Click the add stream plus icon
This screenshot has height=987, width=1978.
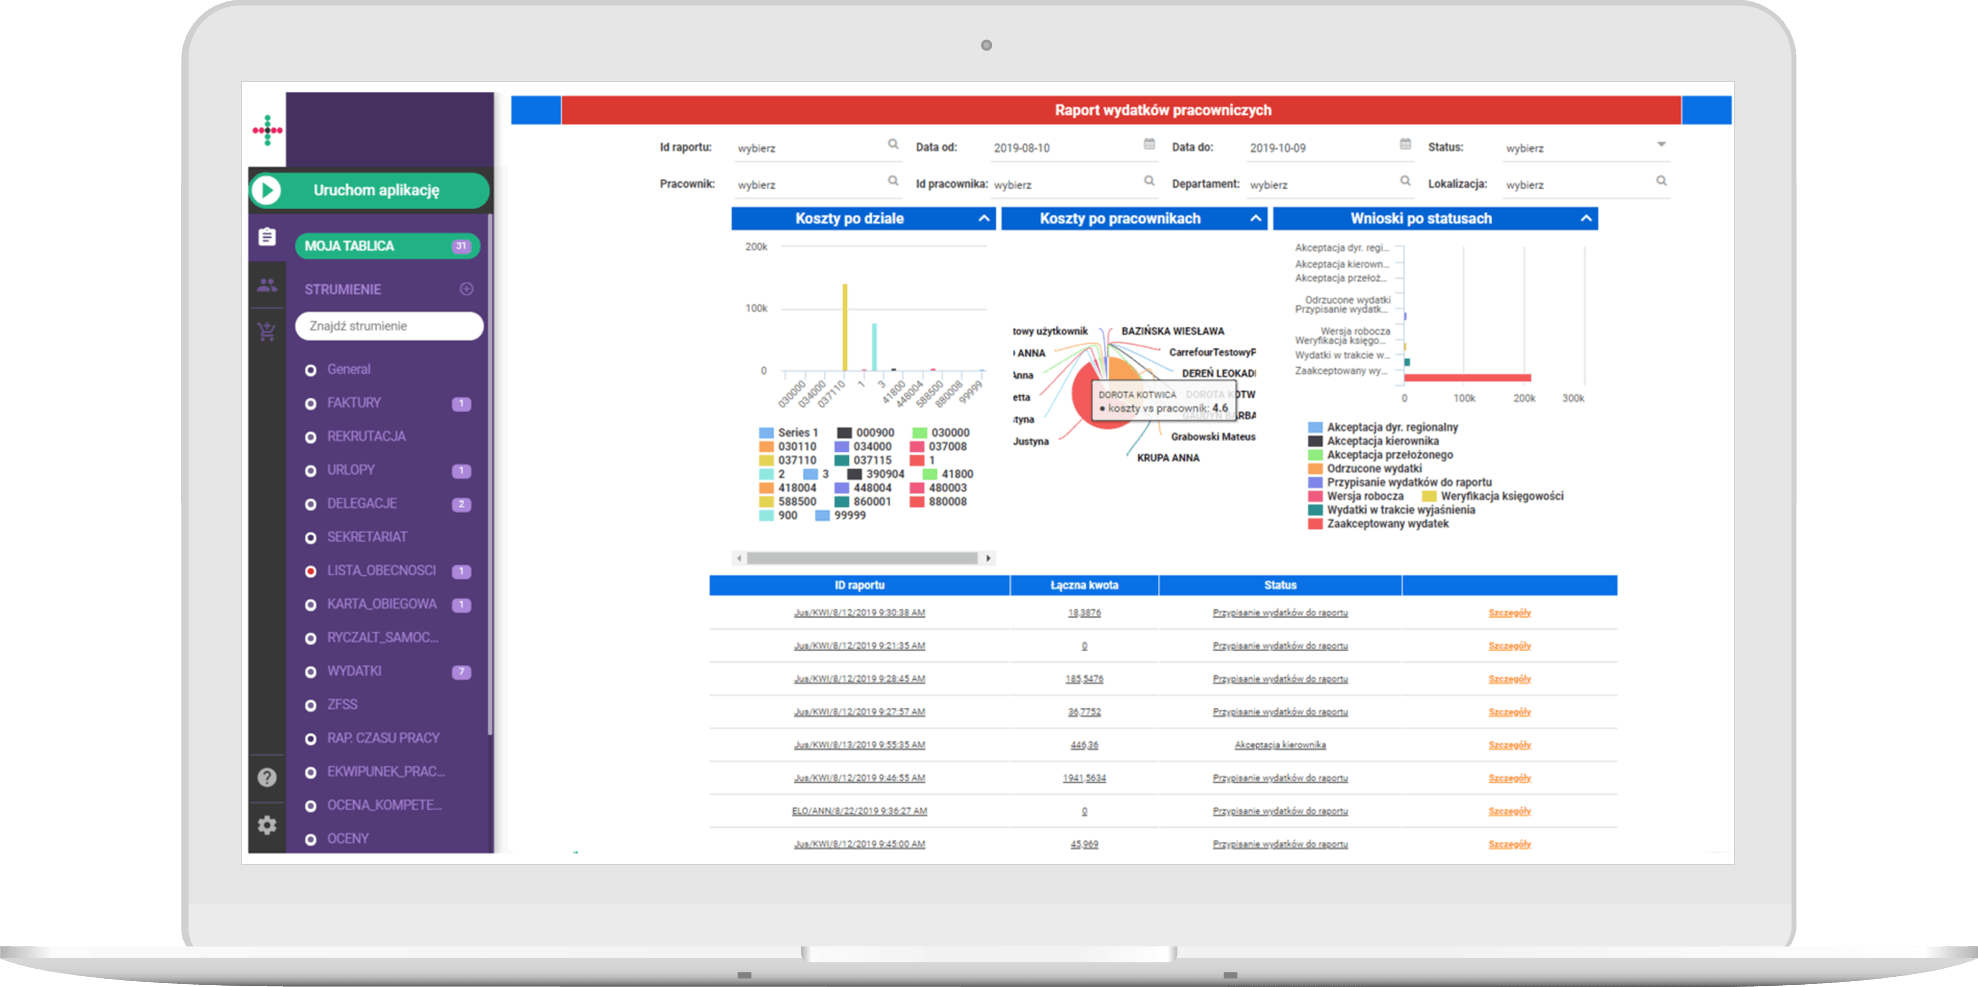[x=466, y=289]
